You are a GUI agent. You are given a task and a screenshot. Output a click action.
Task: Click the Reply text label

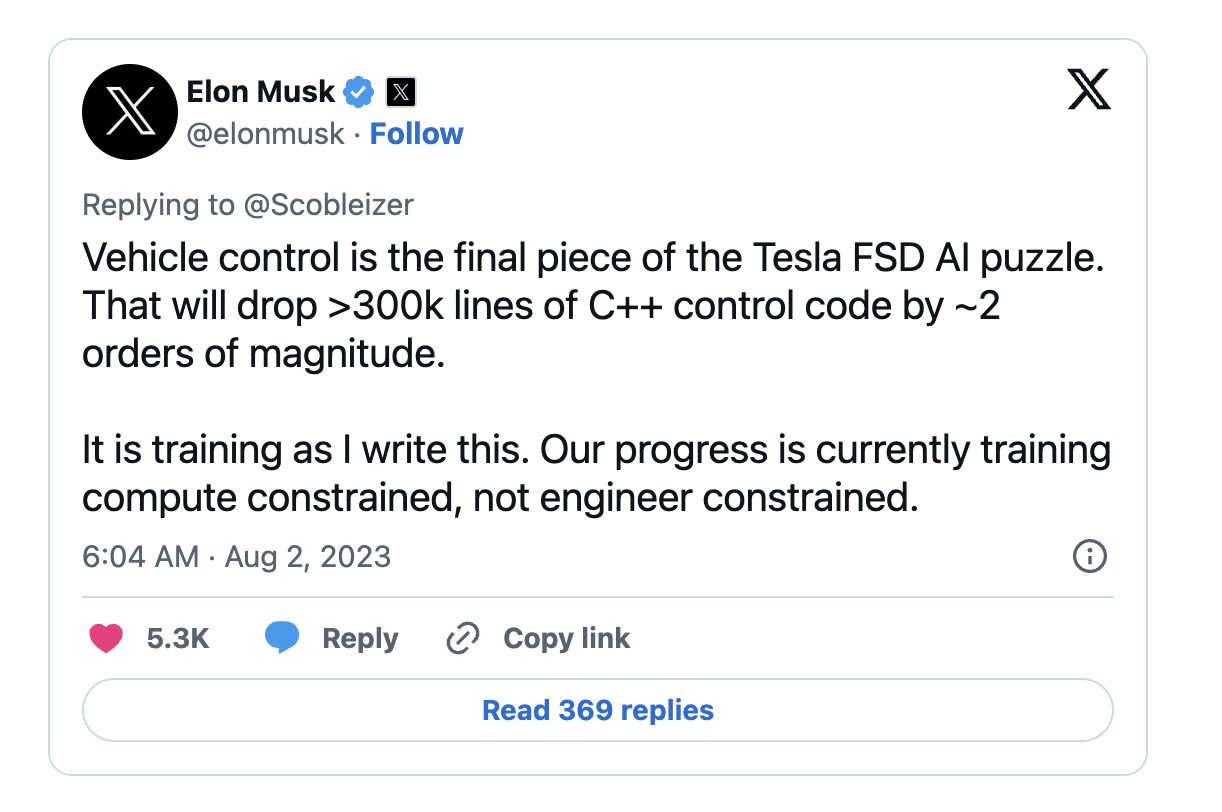click(360, 638)
